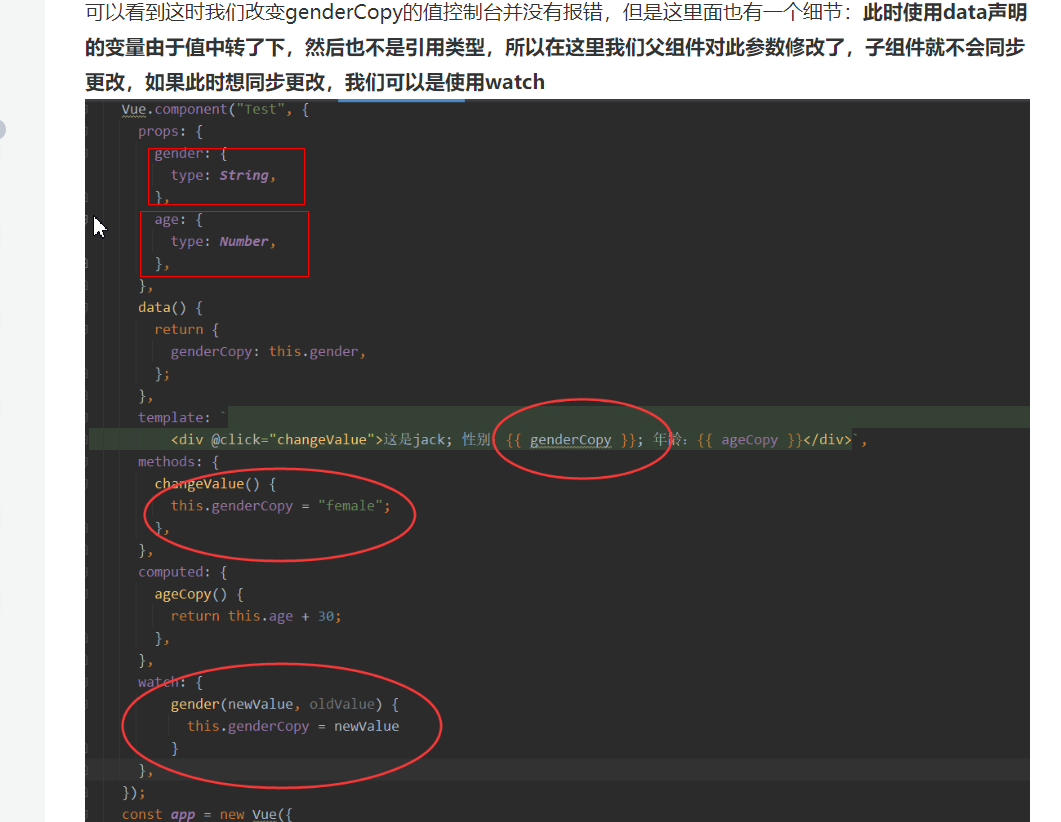Click the "age: {" prop definition line
The width and height of the screenshot is (1061, 822).
(x=178, y=220)
